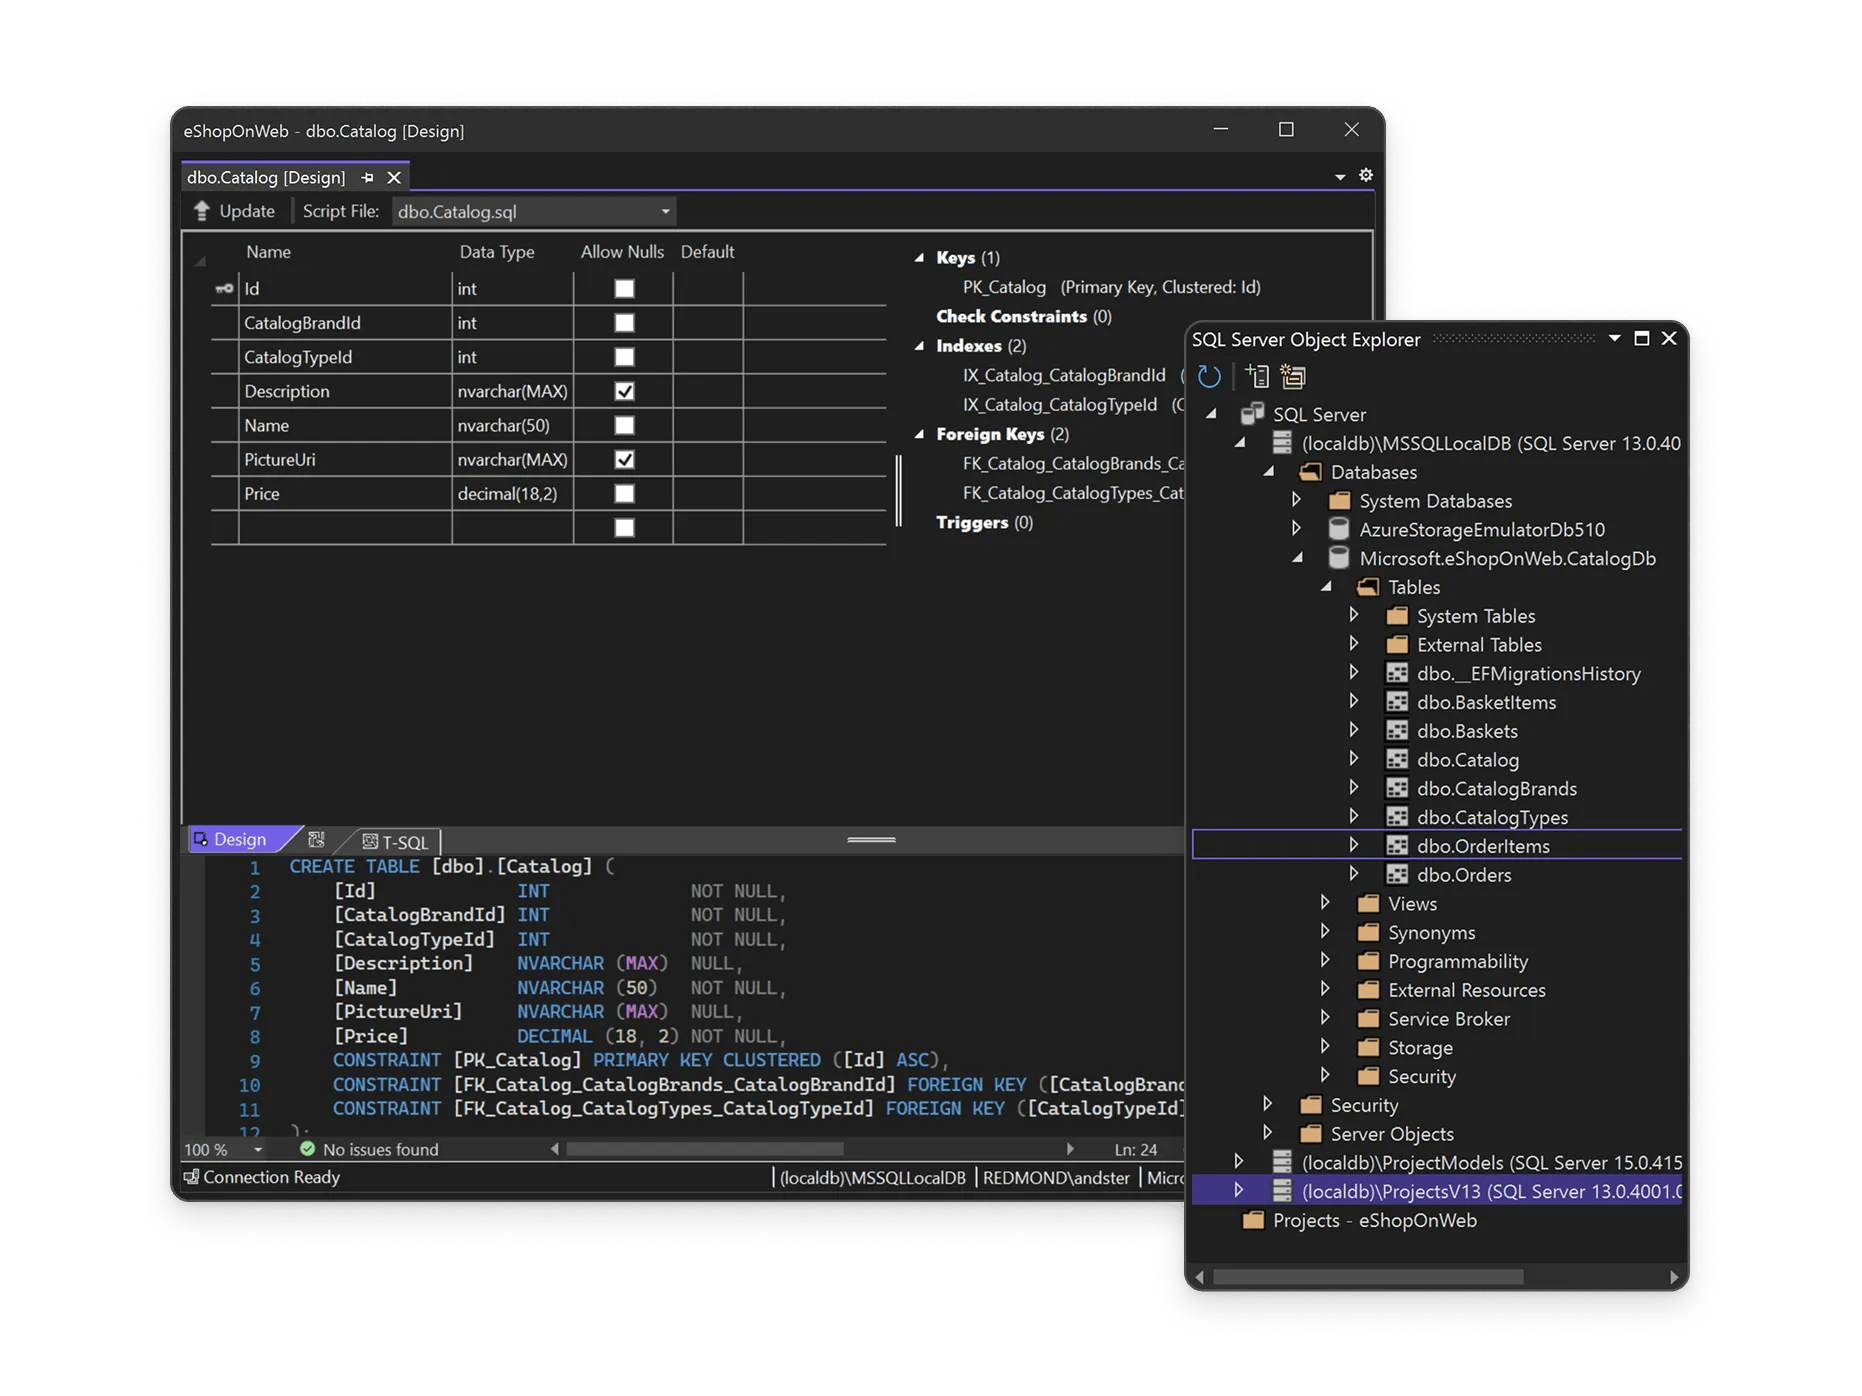Click the Add SQL Server icon

(x=1257, y=377)
